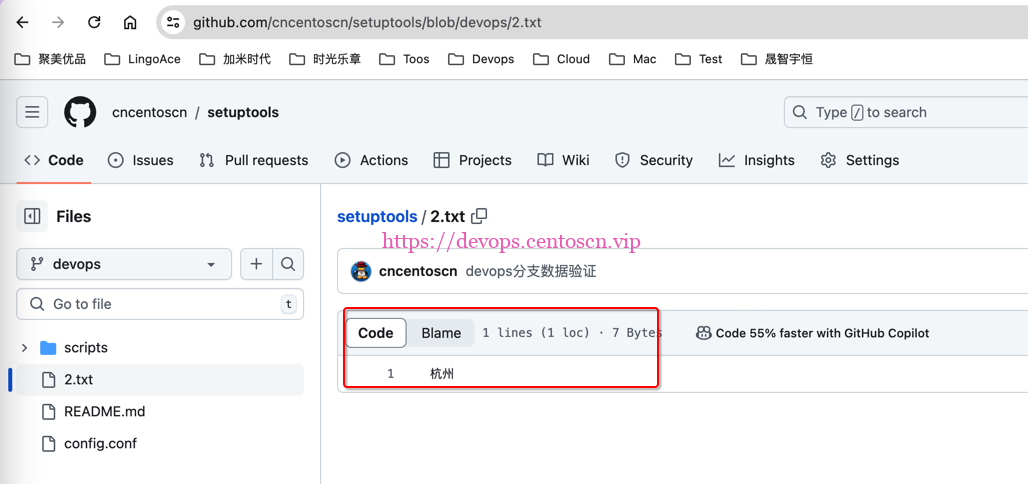
Task: Copy the 2.txt file path
Action: click(479, 216)
